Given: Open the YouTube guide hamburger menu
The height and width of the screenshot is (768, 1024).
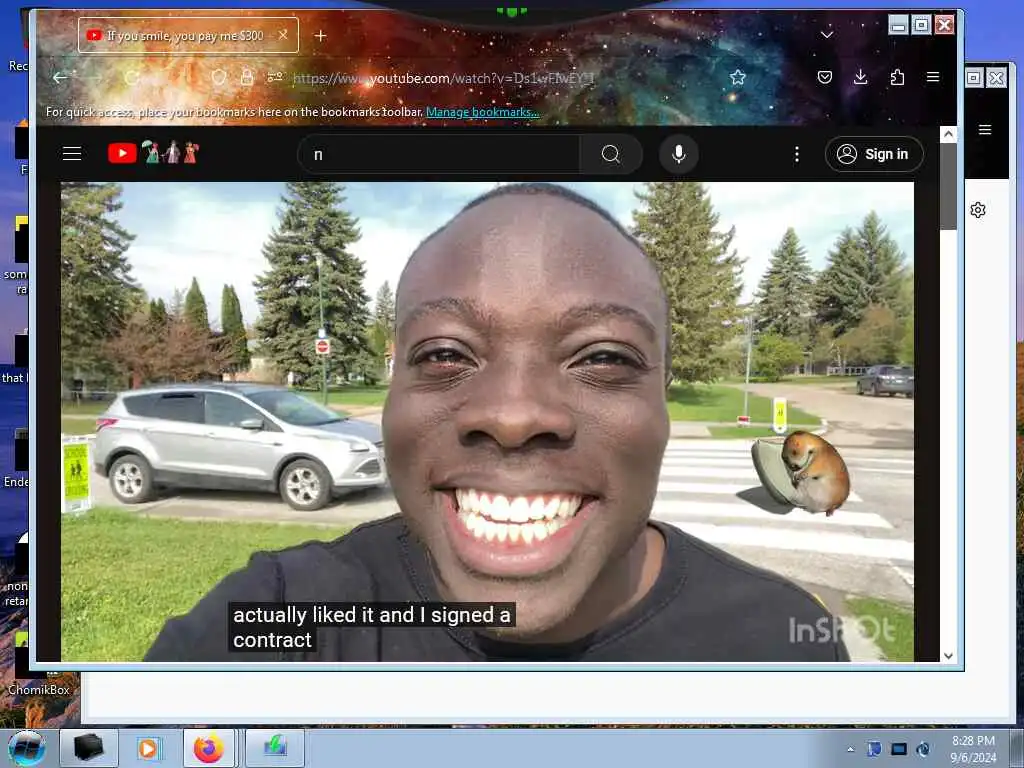Looking at the screenshot, I should click(x=72, y=154).
